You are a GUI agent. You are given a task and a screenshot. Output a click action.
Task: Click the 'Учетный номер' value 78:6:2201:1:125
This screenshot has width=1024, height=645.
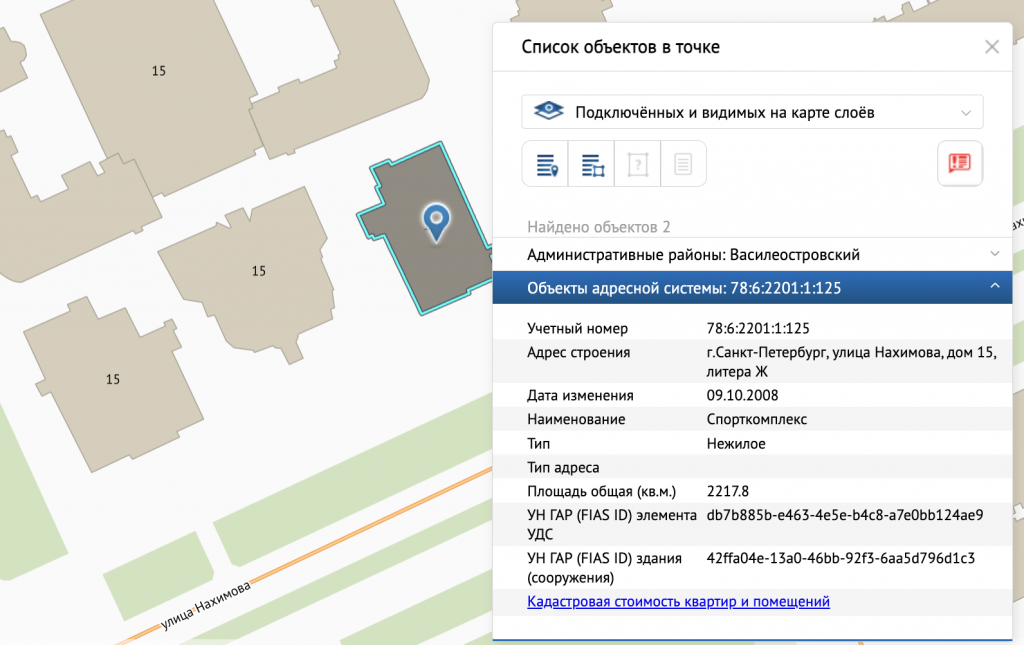[757, 328]
